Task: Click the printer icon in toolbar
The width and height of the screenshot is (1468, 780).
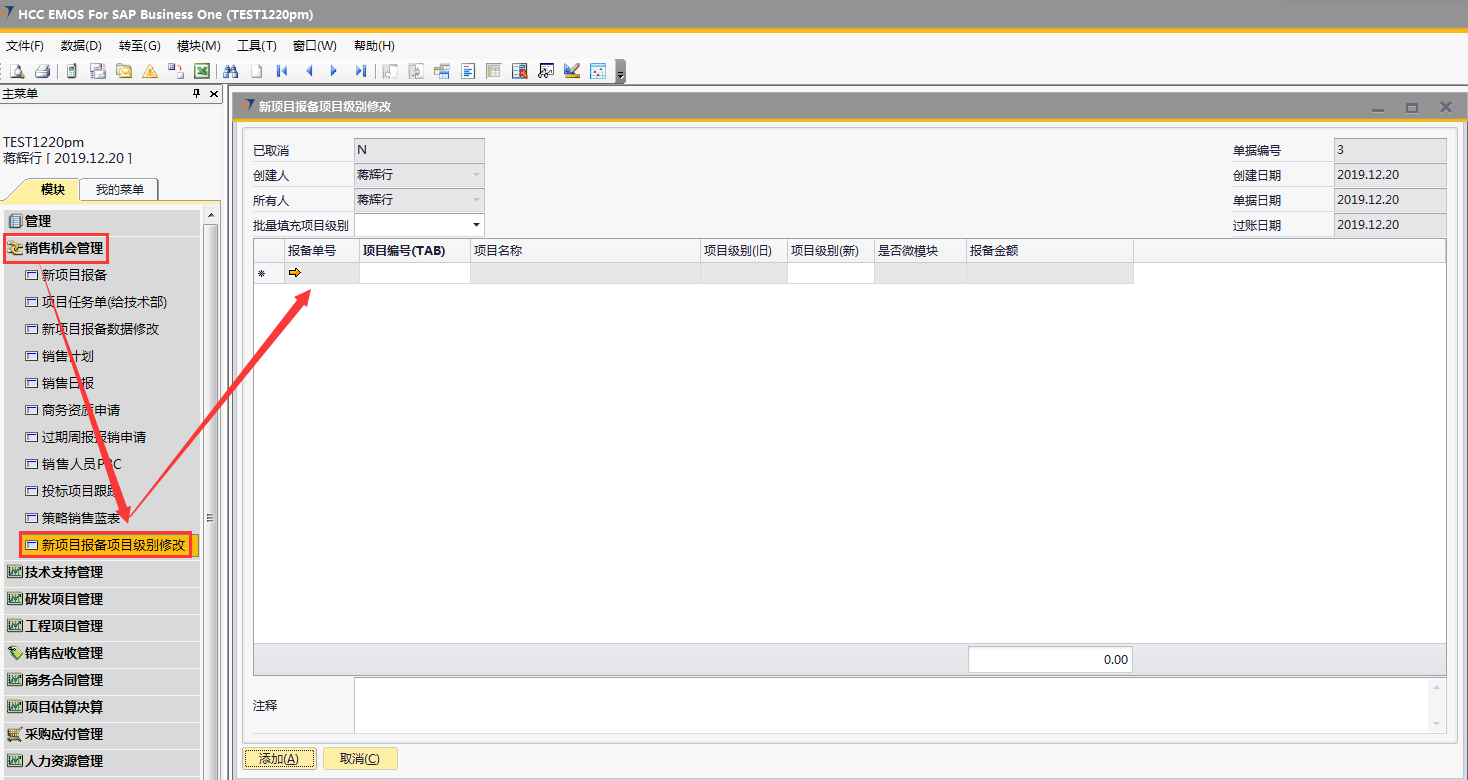Action: [x=43, y=71]
